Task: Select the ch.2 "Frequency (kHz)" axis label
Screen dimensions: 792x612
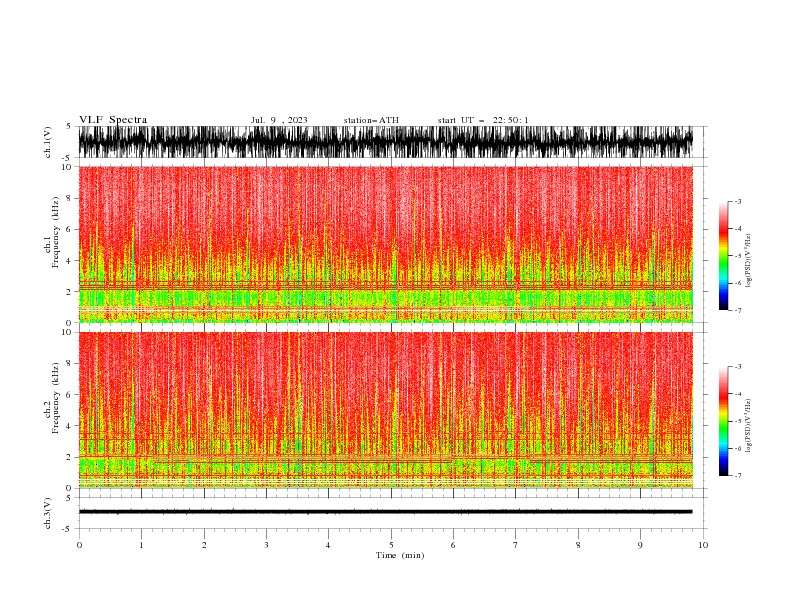Action: point(56,398)
